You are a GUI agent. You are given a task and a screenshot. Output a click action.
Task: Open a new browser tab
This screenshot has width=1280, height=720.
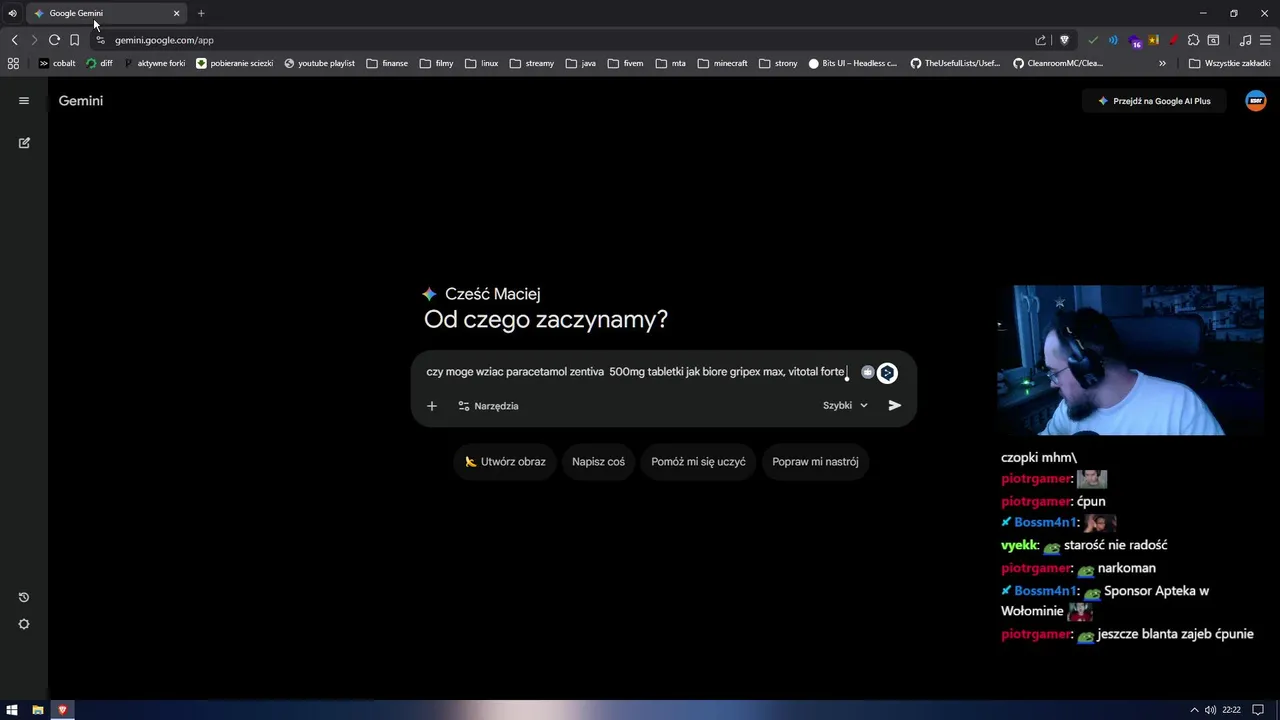[201, 13]
